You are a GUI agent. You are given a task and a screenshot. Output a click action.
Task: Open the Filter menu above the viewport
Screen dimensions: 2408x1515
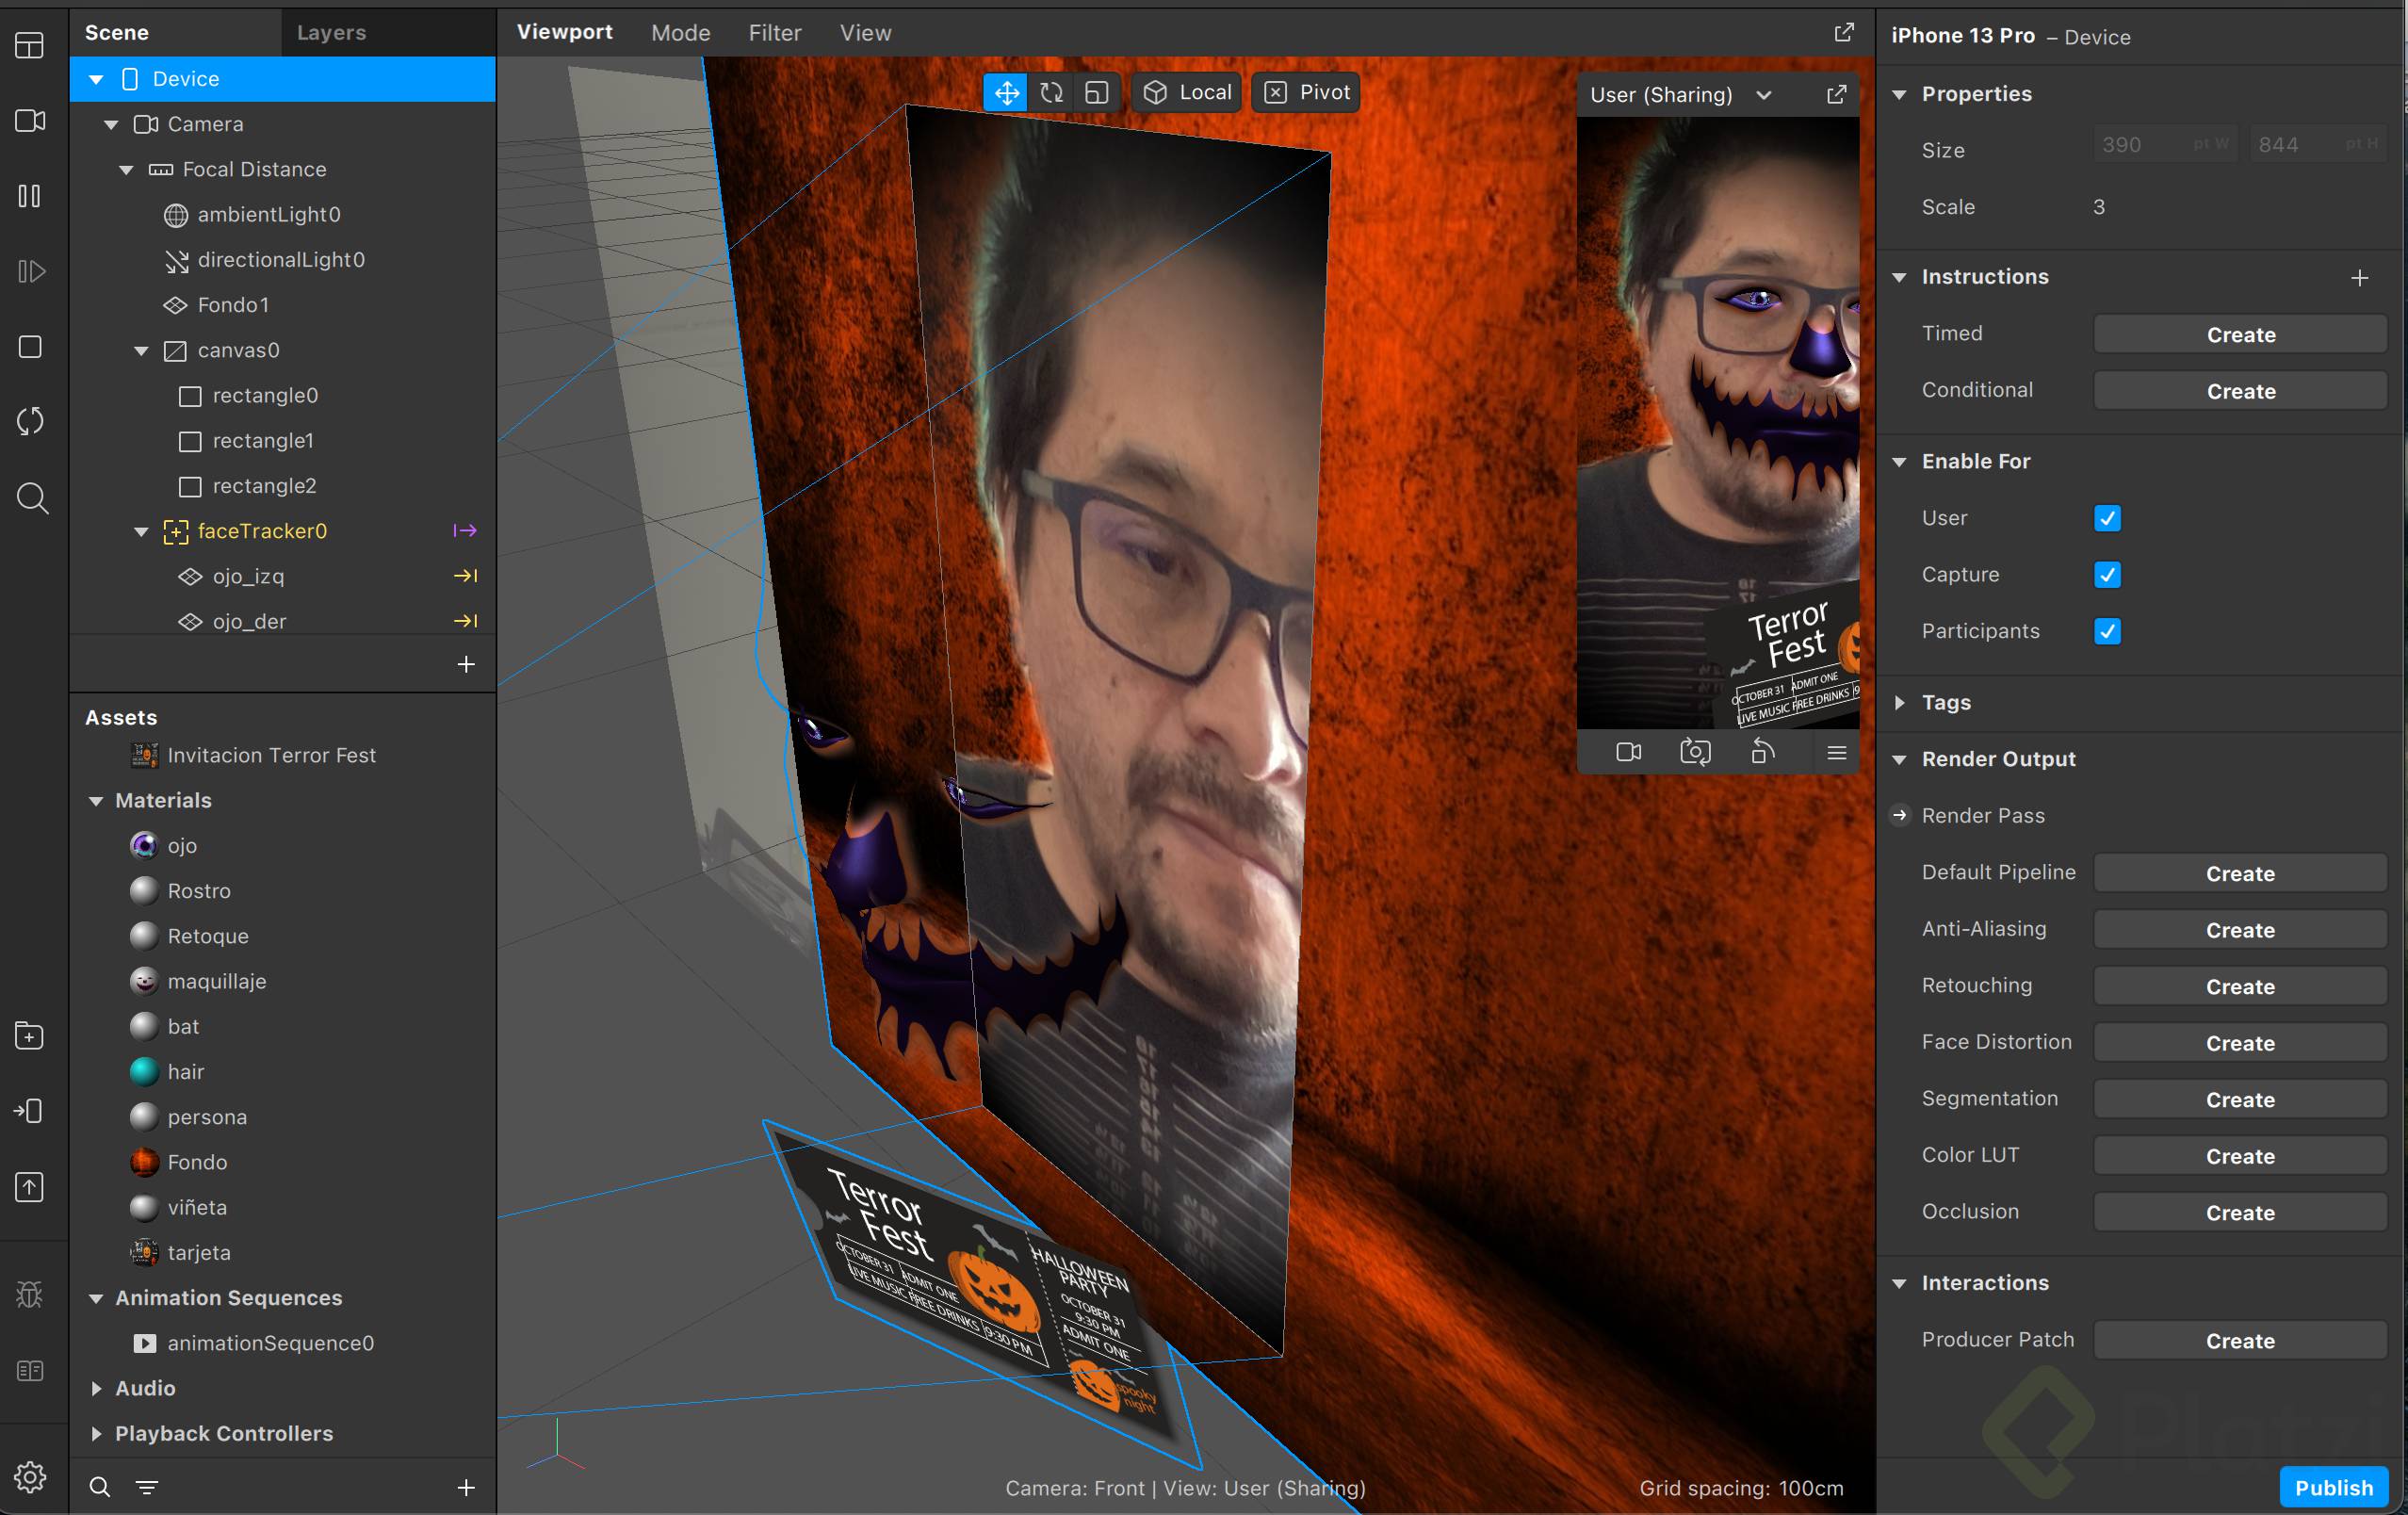point(775,32)
